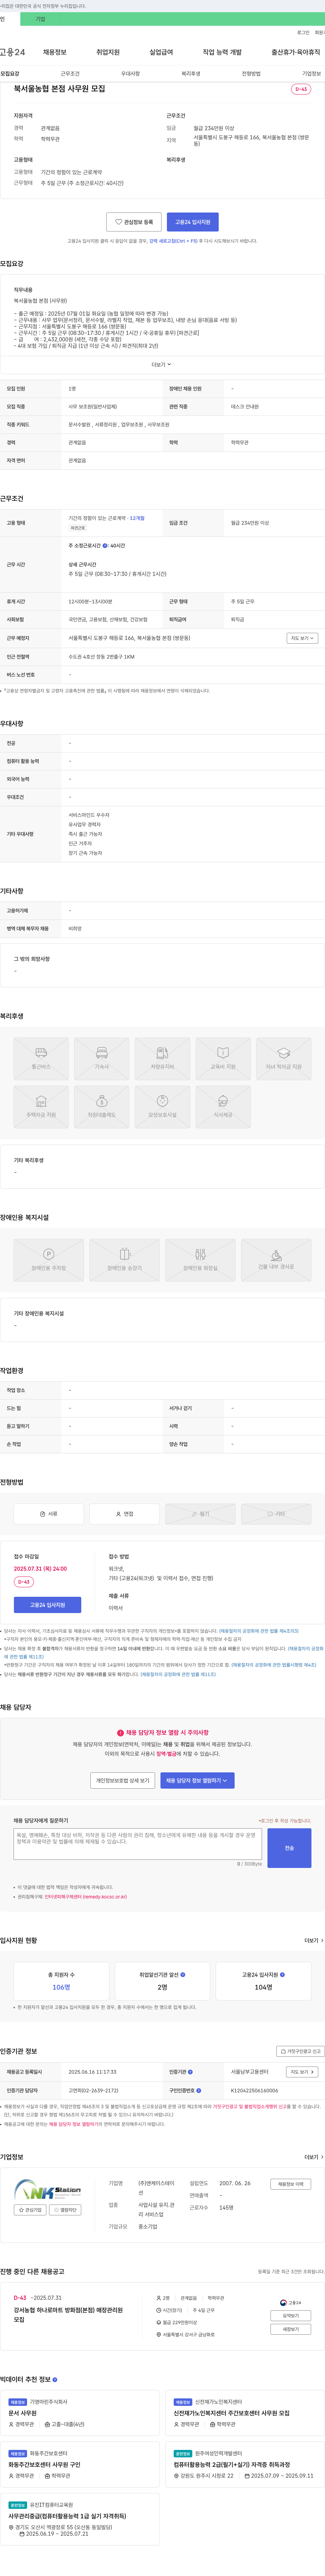Open the 사무관리중급 컴퓨터활용능력 1급 course
The width and height of the screenshot is (325, 2576).
pyautogui.click(x=67, y=2516)
